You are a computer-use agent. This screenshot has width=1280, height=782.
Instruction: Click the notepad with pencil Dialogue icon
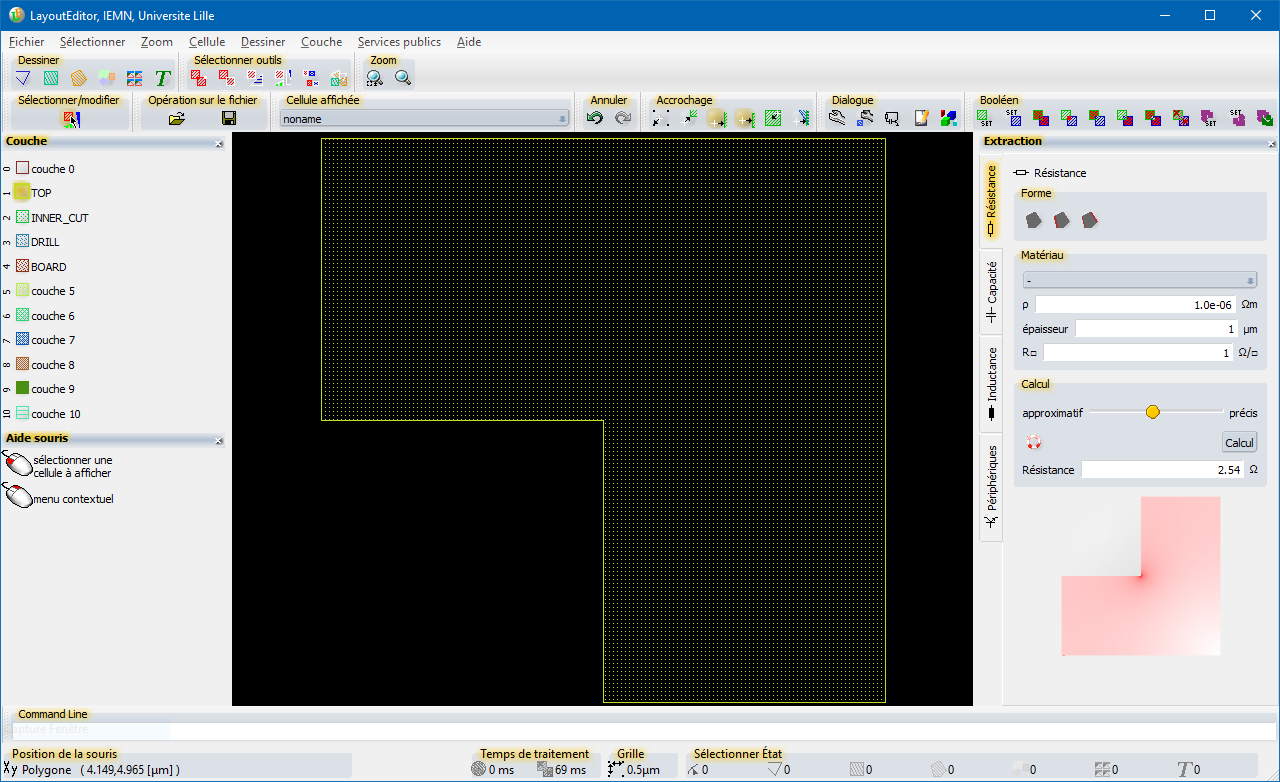click(x=921, y=118)
